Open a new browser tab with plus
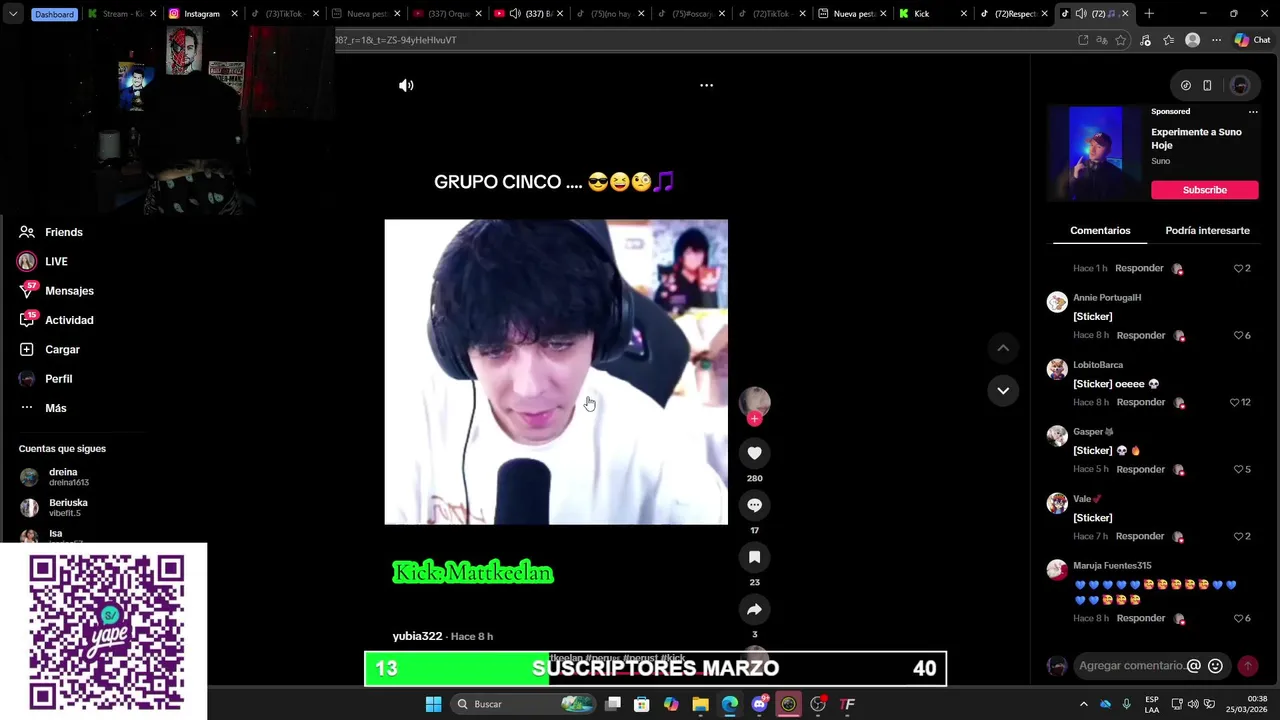 pos(1149,14)
